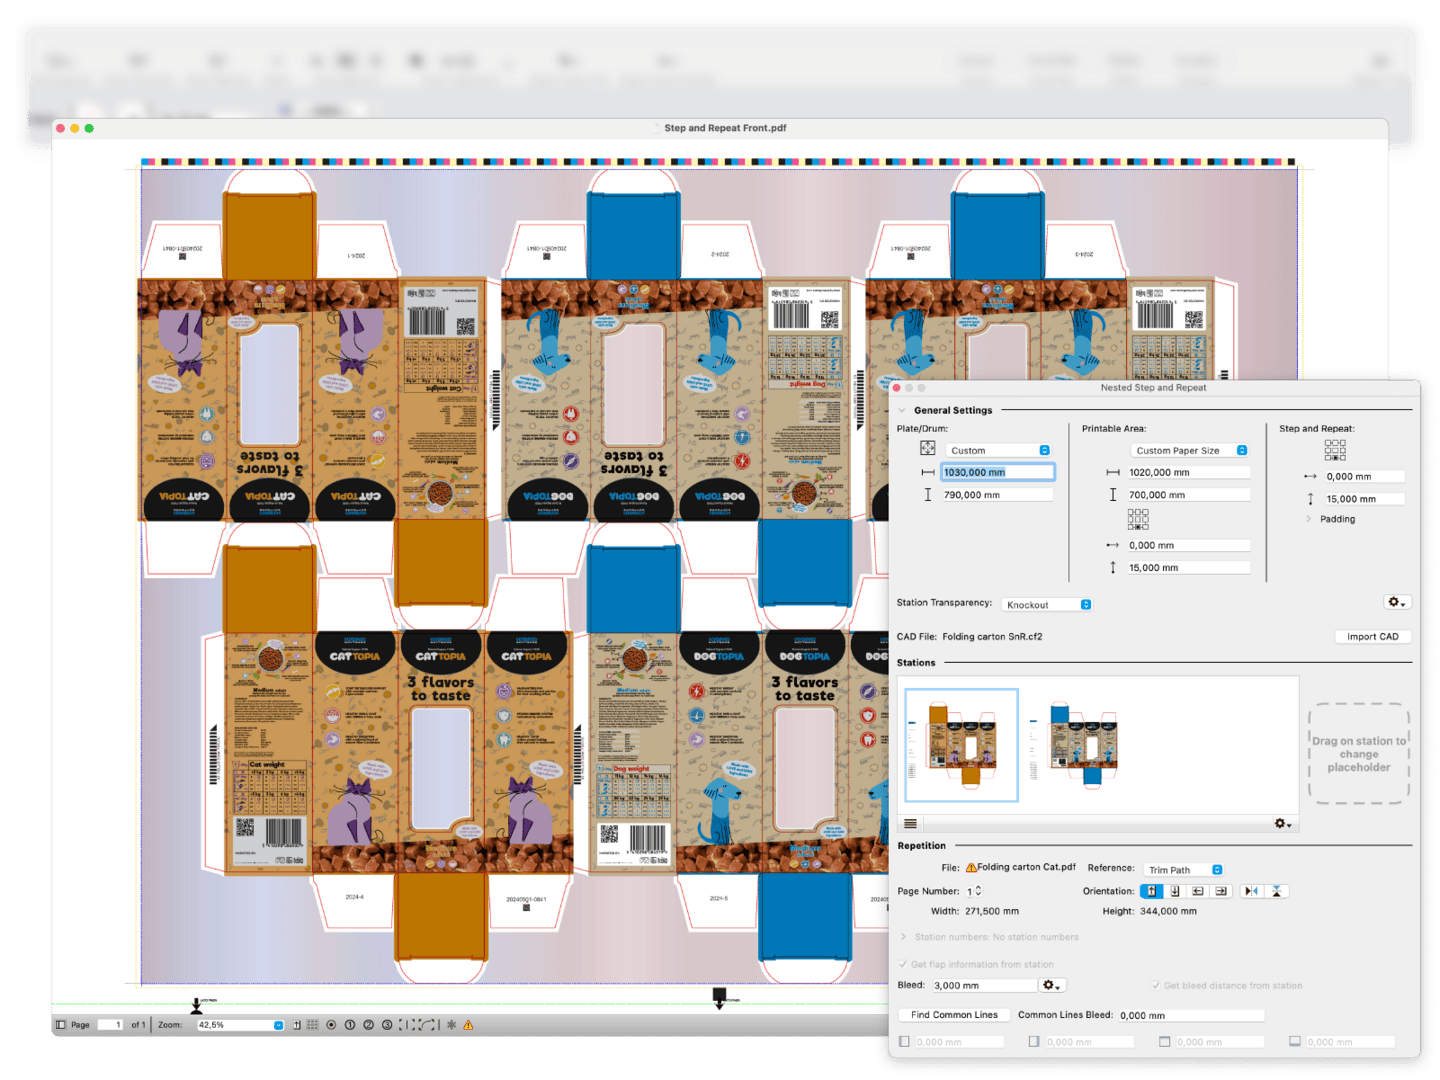Viewport: 1440px width, 1080px height.
Task: Click the flip vertical orientation icon
Action: [1276, 891]
